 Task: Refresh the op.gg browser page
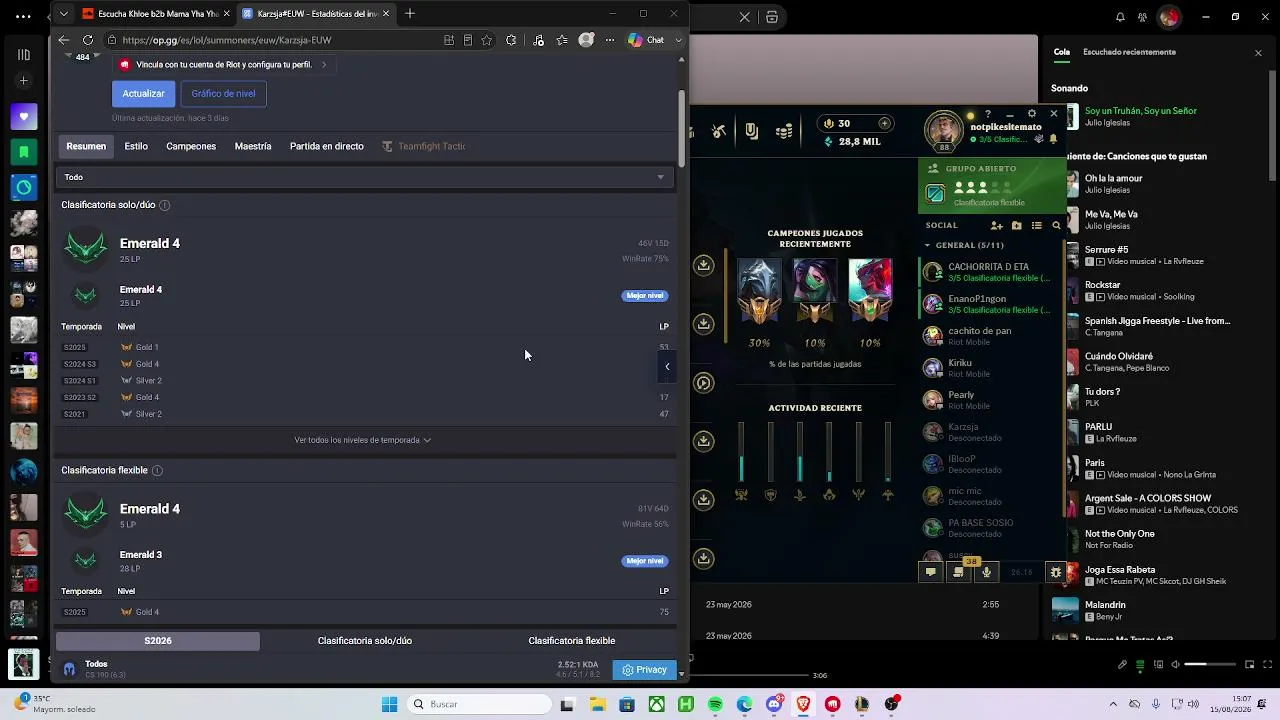coord(88,40)
